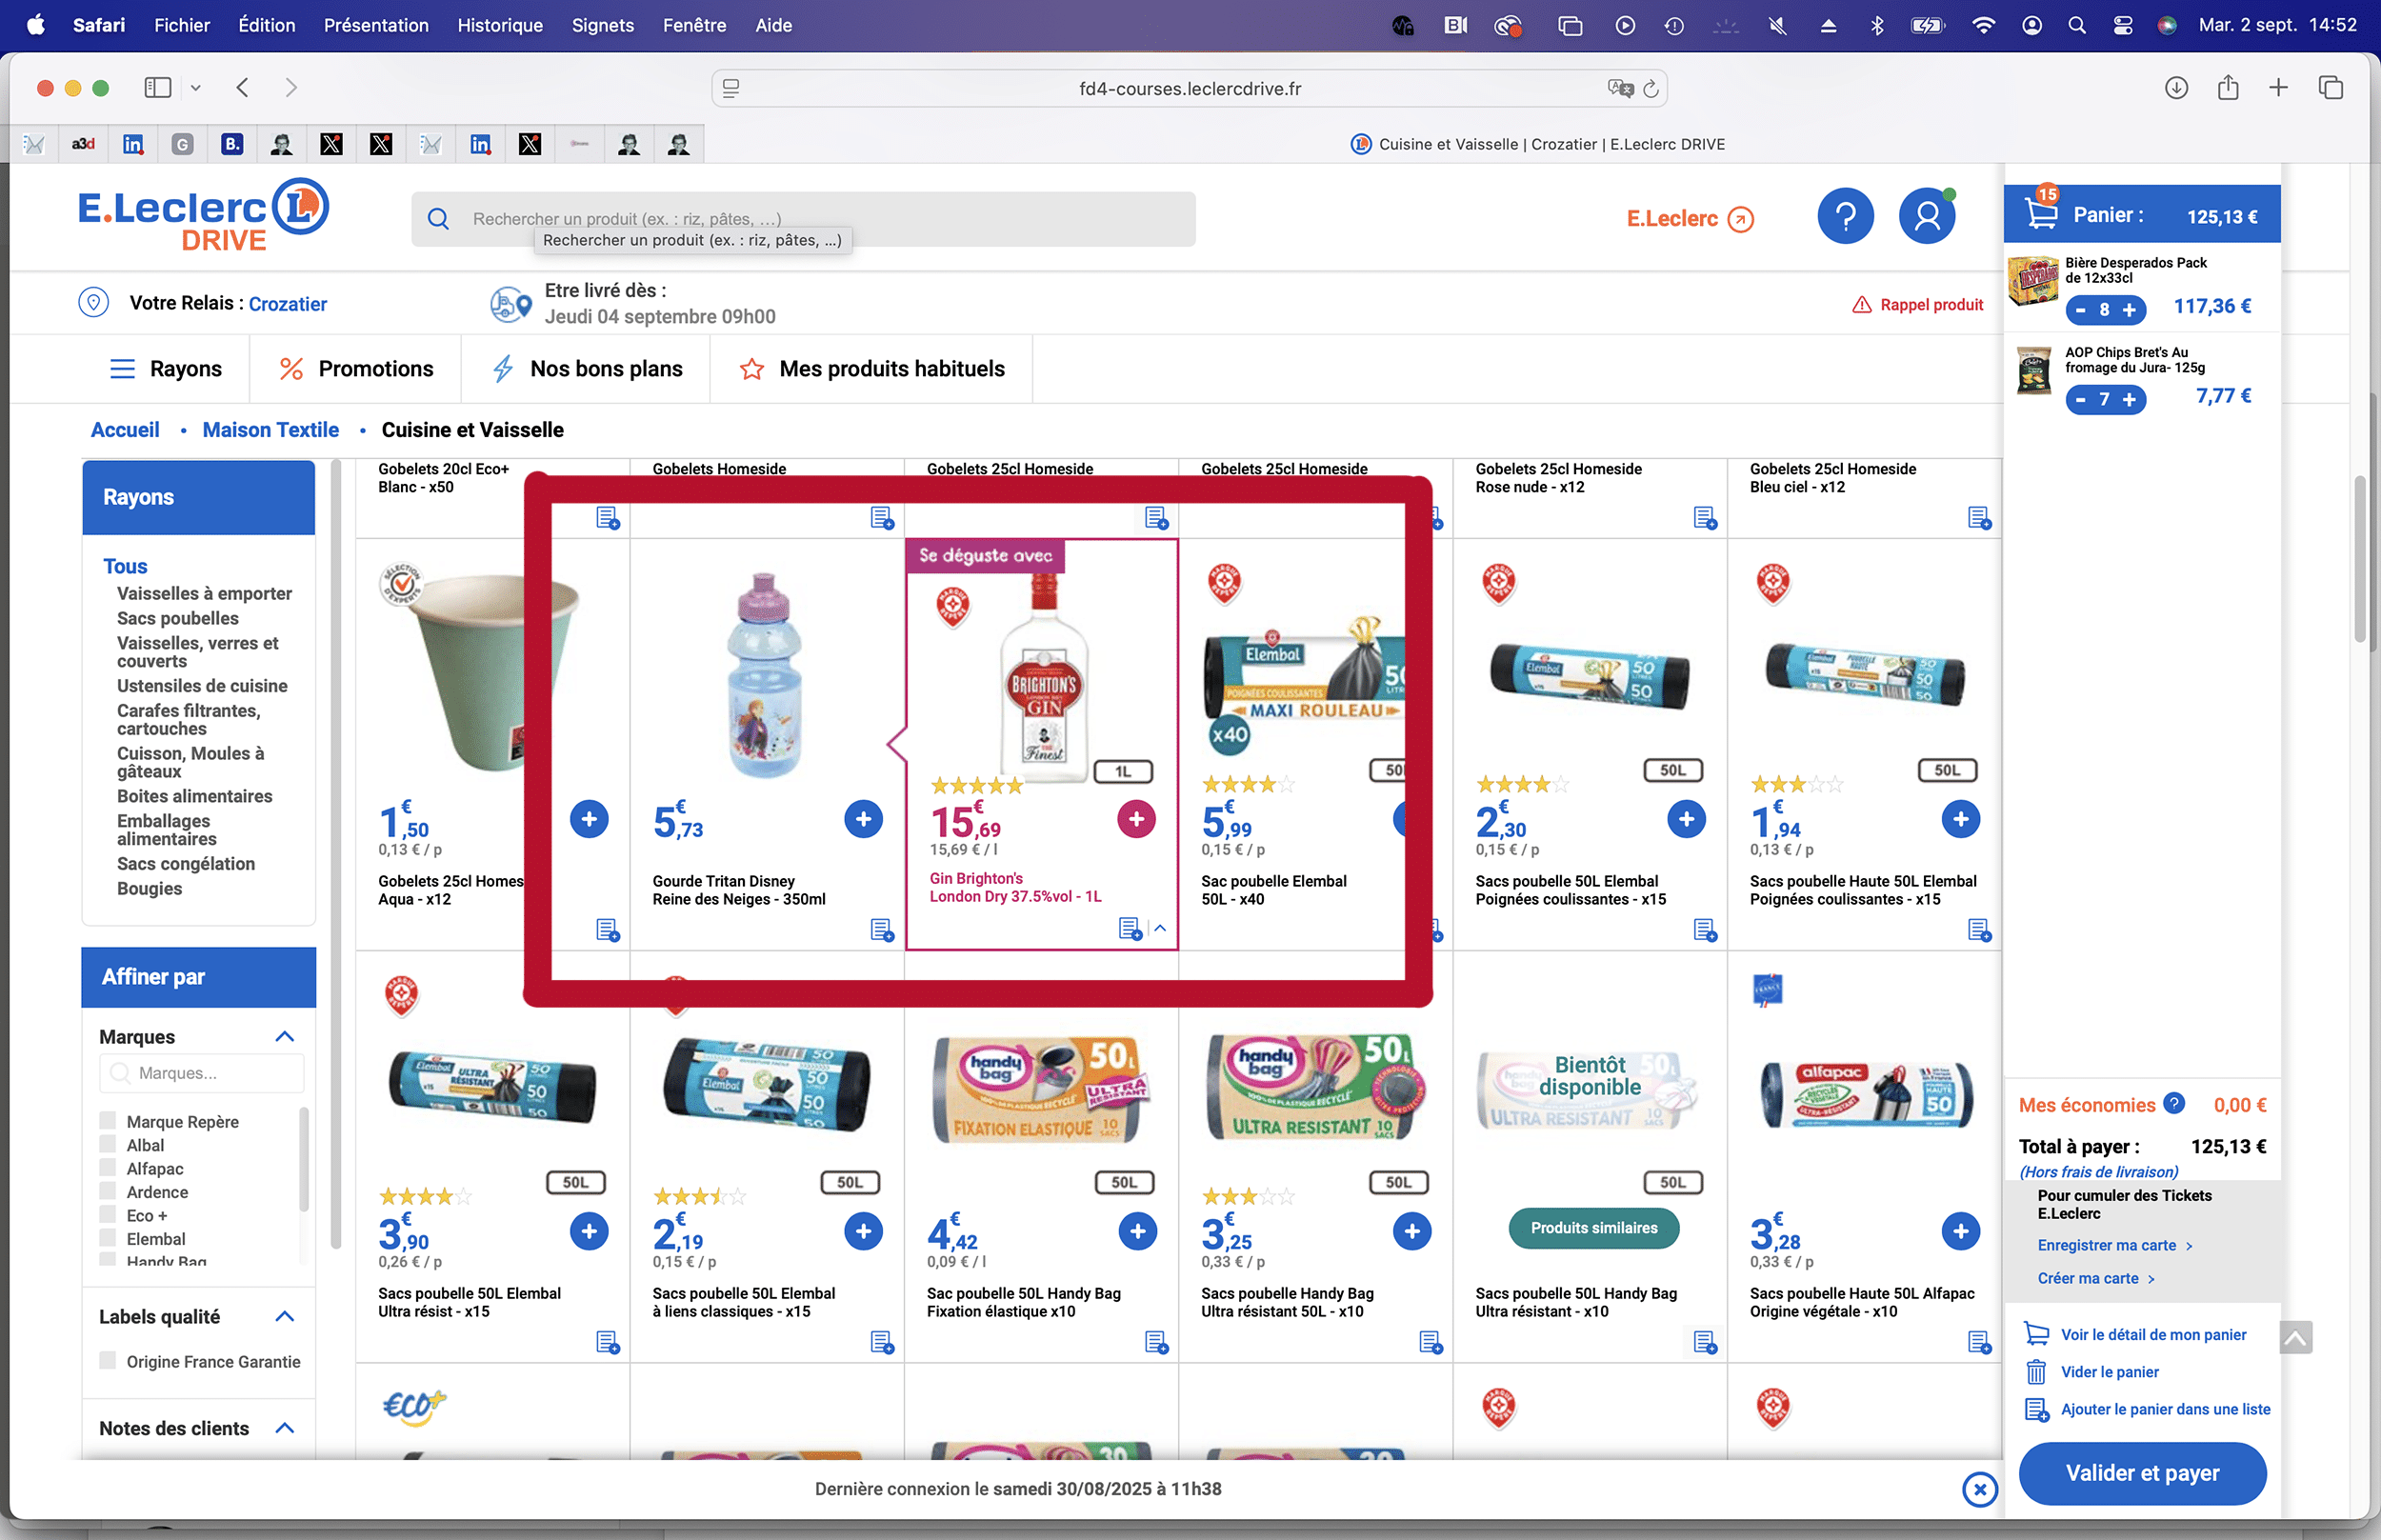Open Safari sidebar dropdown arrow
This screenshot has height=1540, width=2381.
click(x=195, y=88)
